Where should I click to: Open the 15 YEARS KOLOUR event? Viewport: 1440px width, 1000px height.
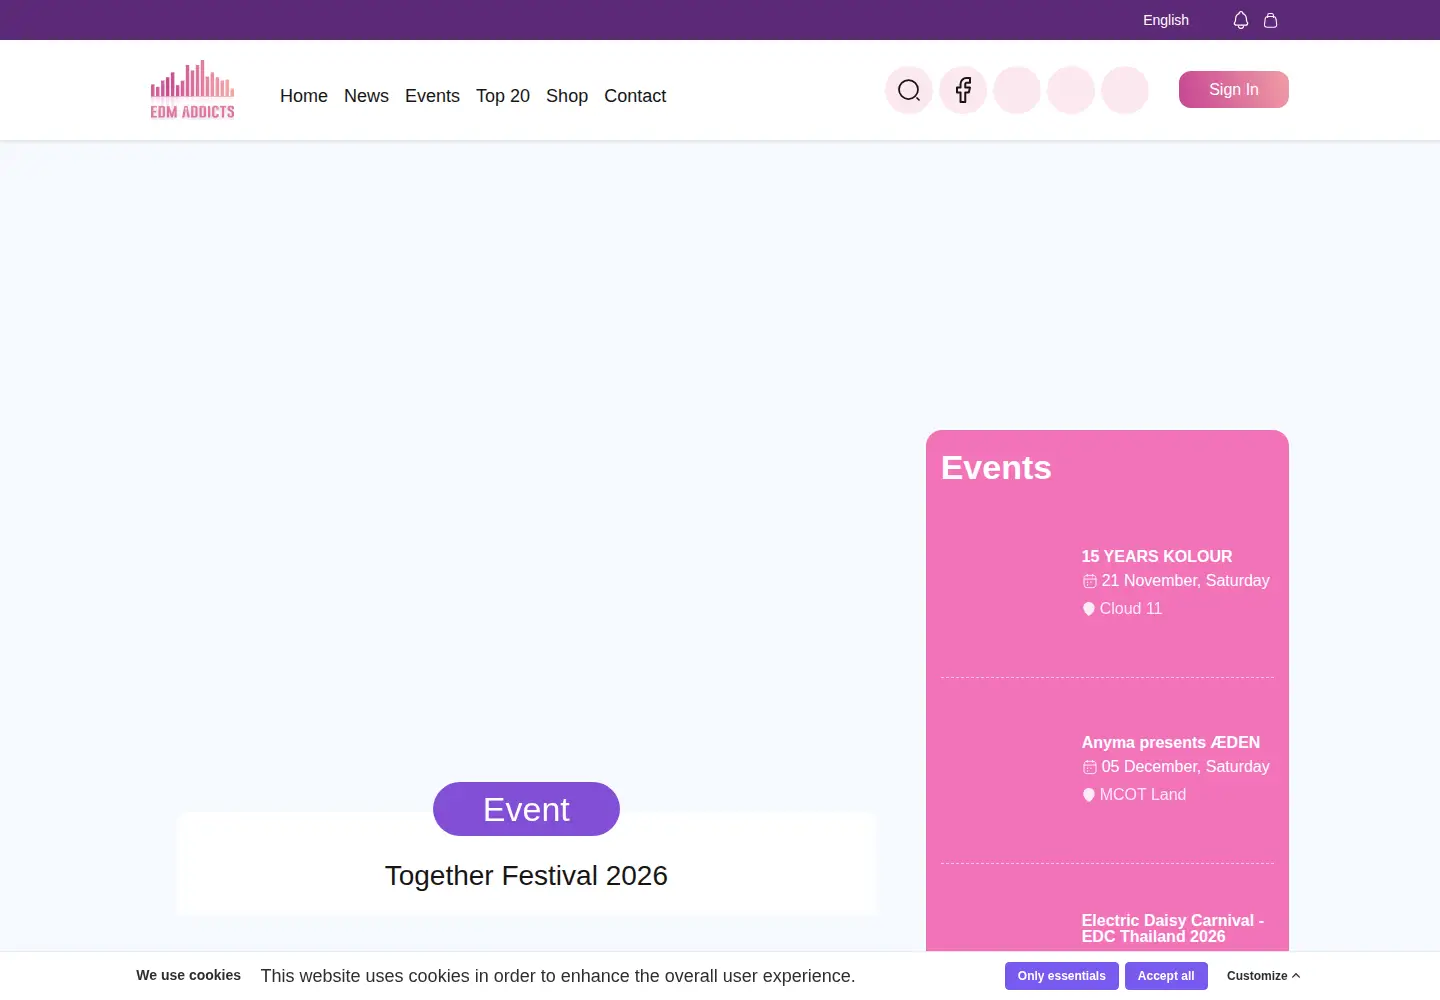[1157, 556]
